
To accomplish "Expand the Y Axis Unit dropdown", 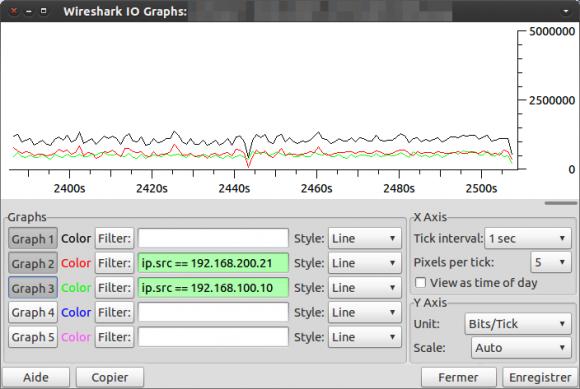I will (518, 324).
